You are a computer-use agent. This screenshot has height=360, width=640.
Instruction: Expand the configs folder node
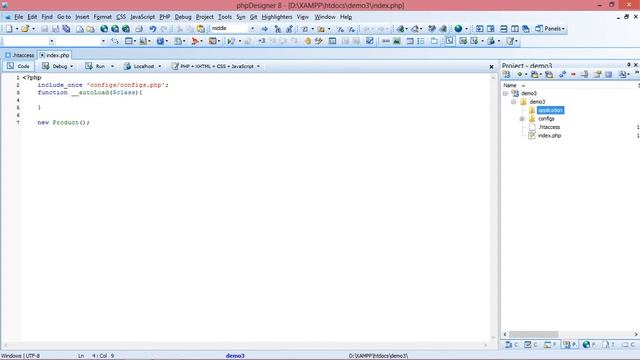[x=522, y=119]
